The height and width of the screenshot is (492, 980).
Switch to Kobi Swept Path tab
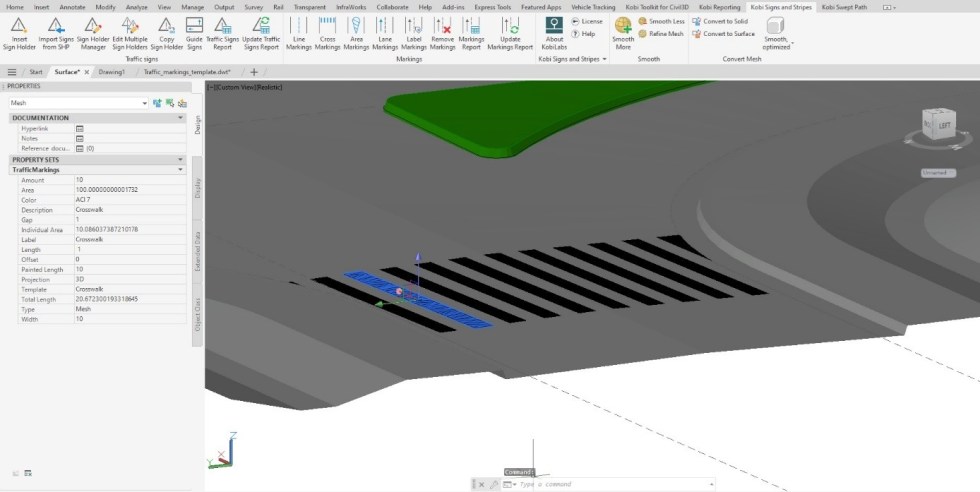click(844, 8)
